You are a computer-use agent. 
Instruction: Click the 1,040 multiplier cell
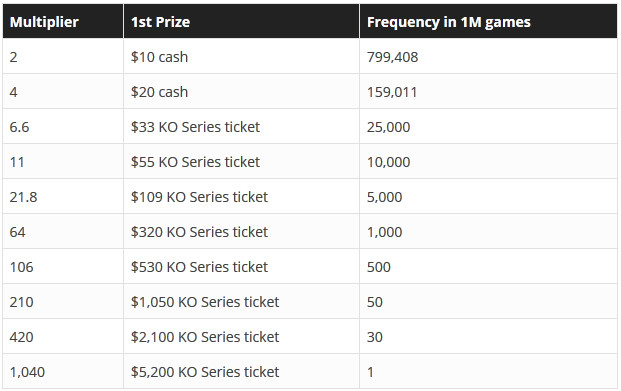63,371
